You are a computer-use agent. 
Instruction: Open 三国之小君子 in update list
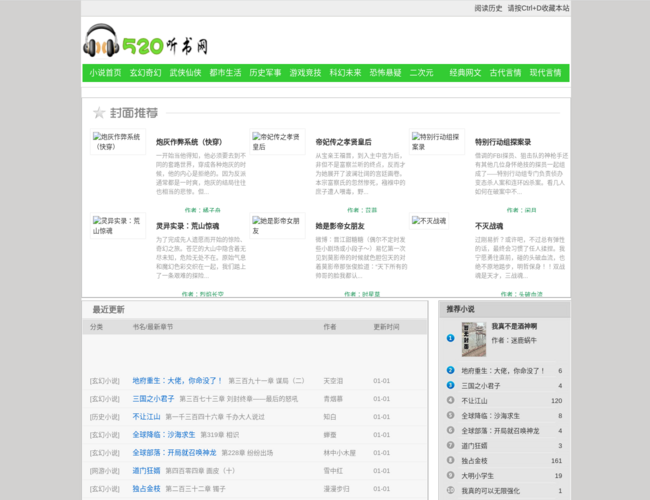click(x=153, y=399)
